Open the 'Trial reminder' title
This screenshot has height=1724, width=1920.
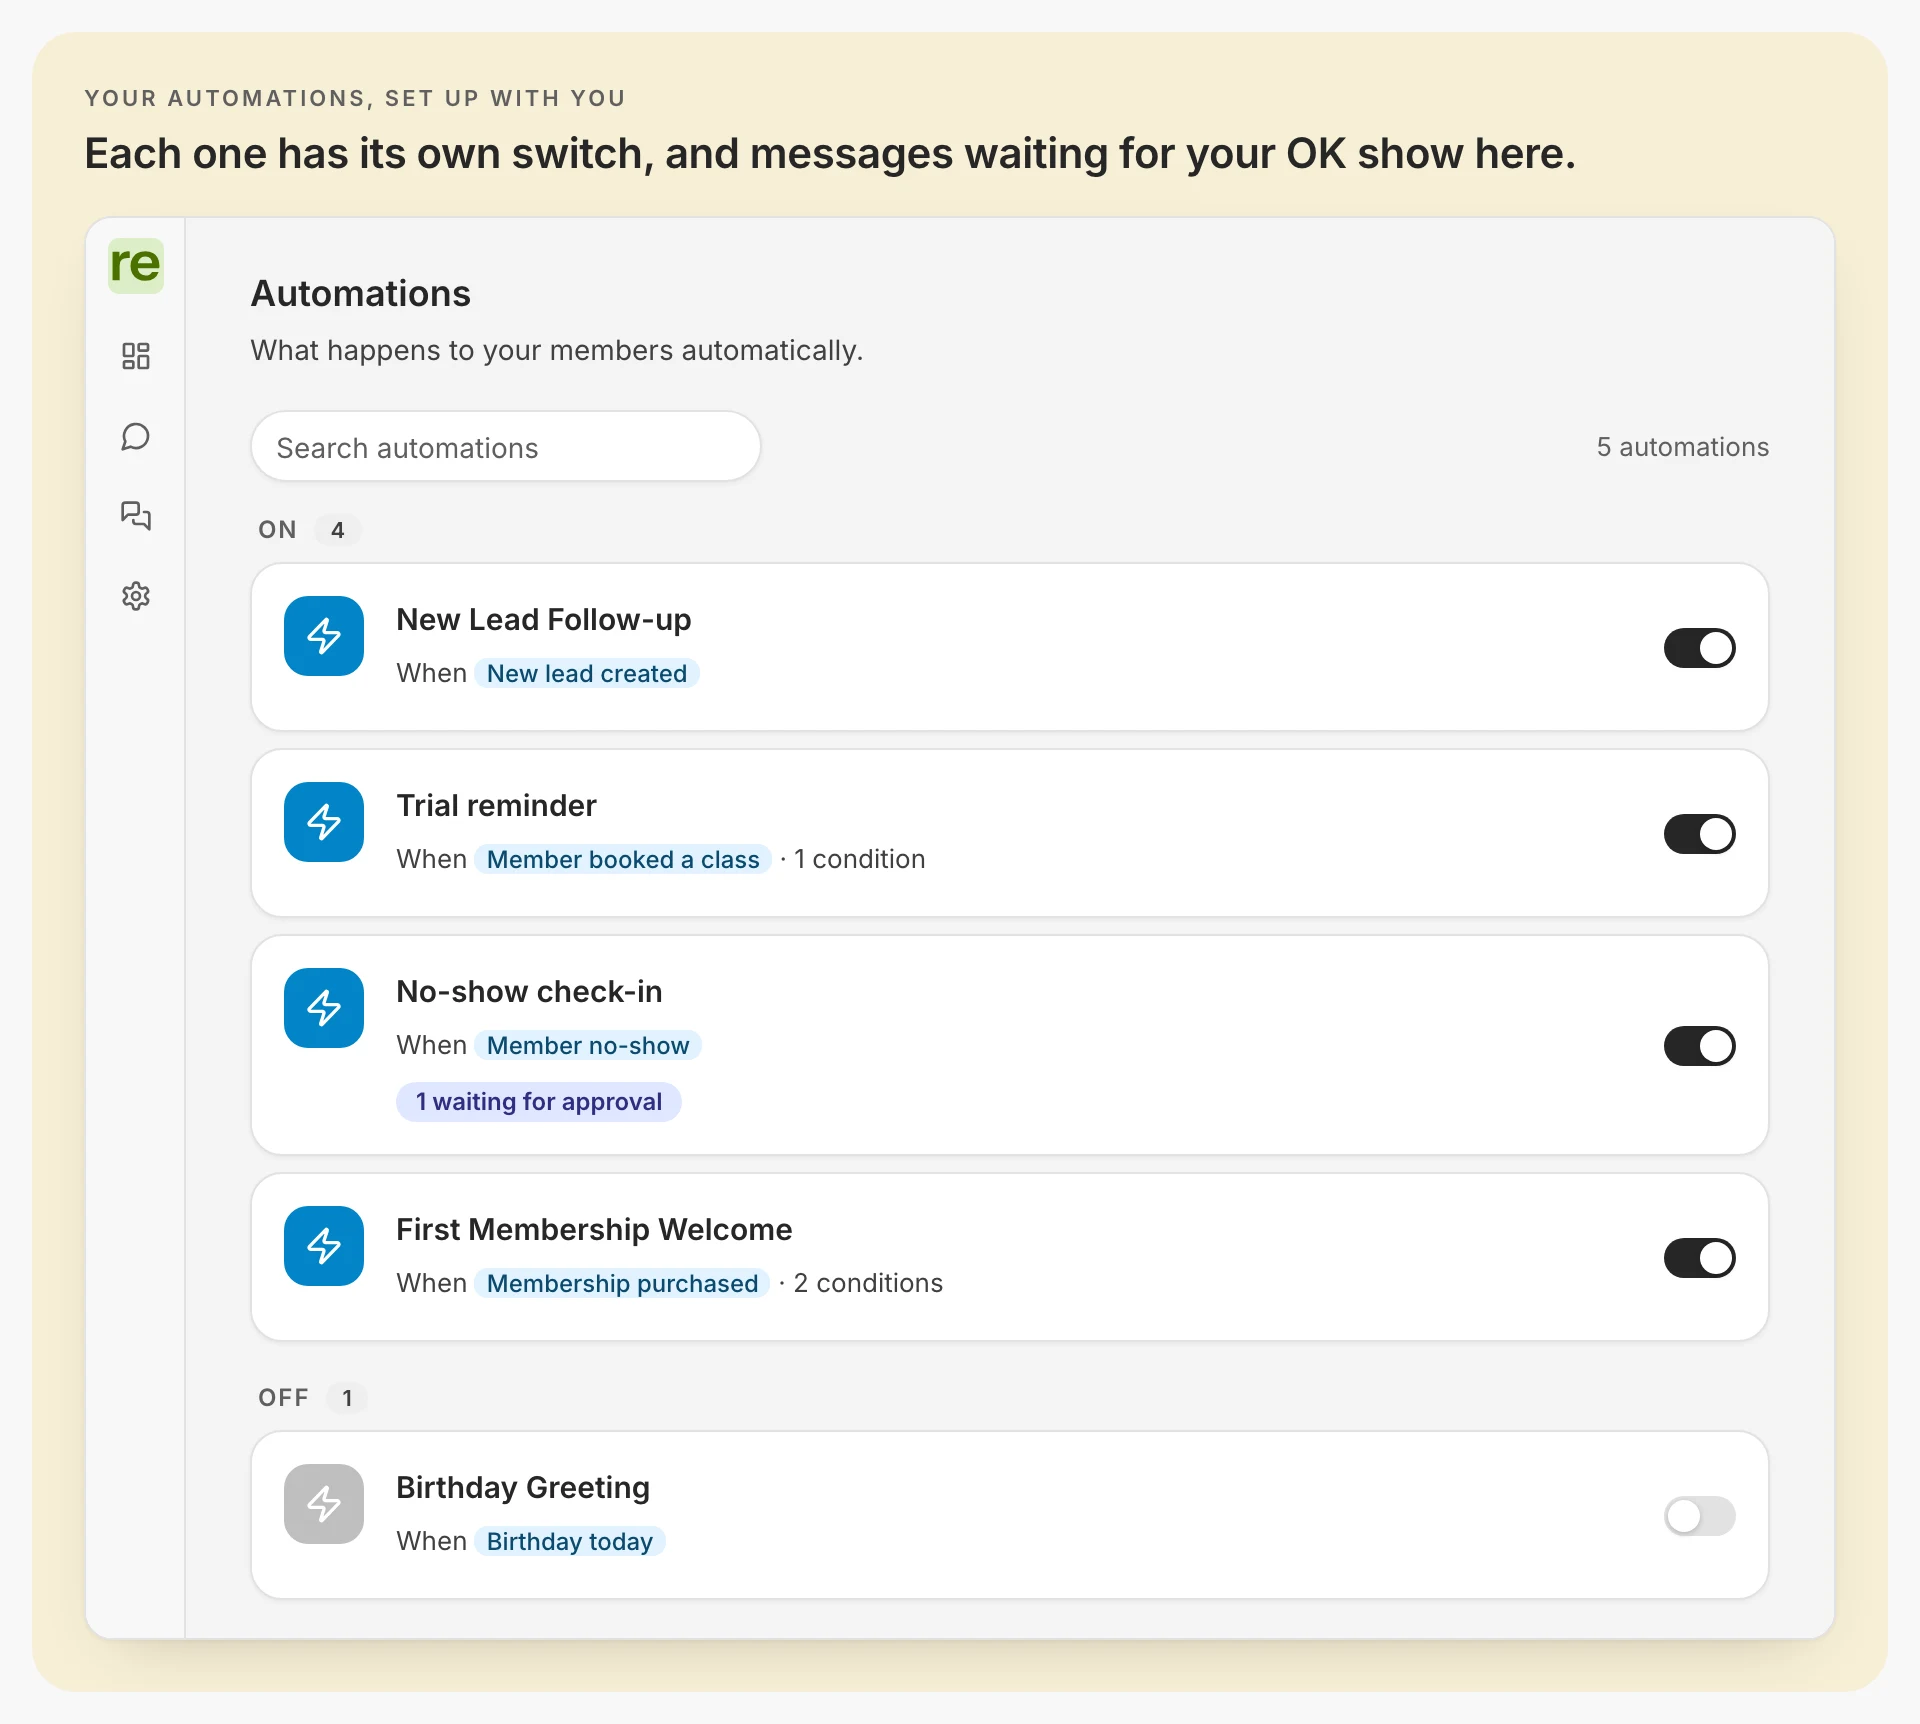pyautogui.click(x=497, y=806)
